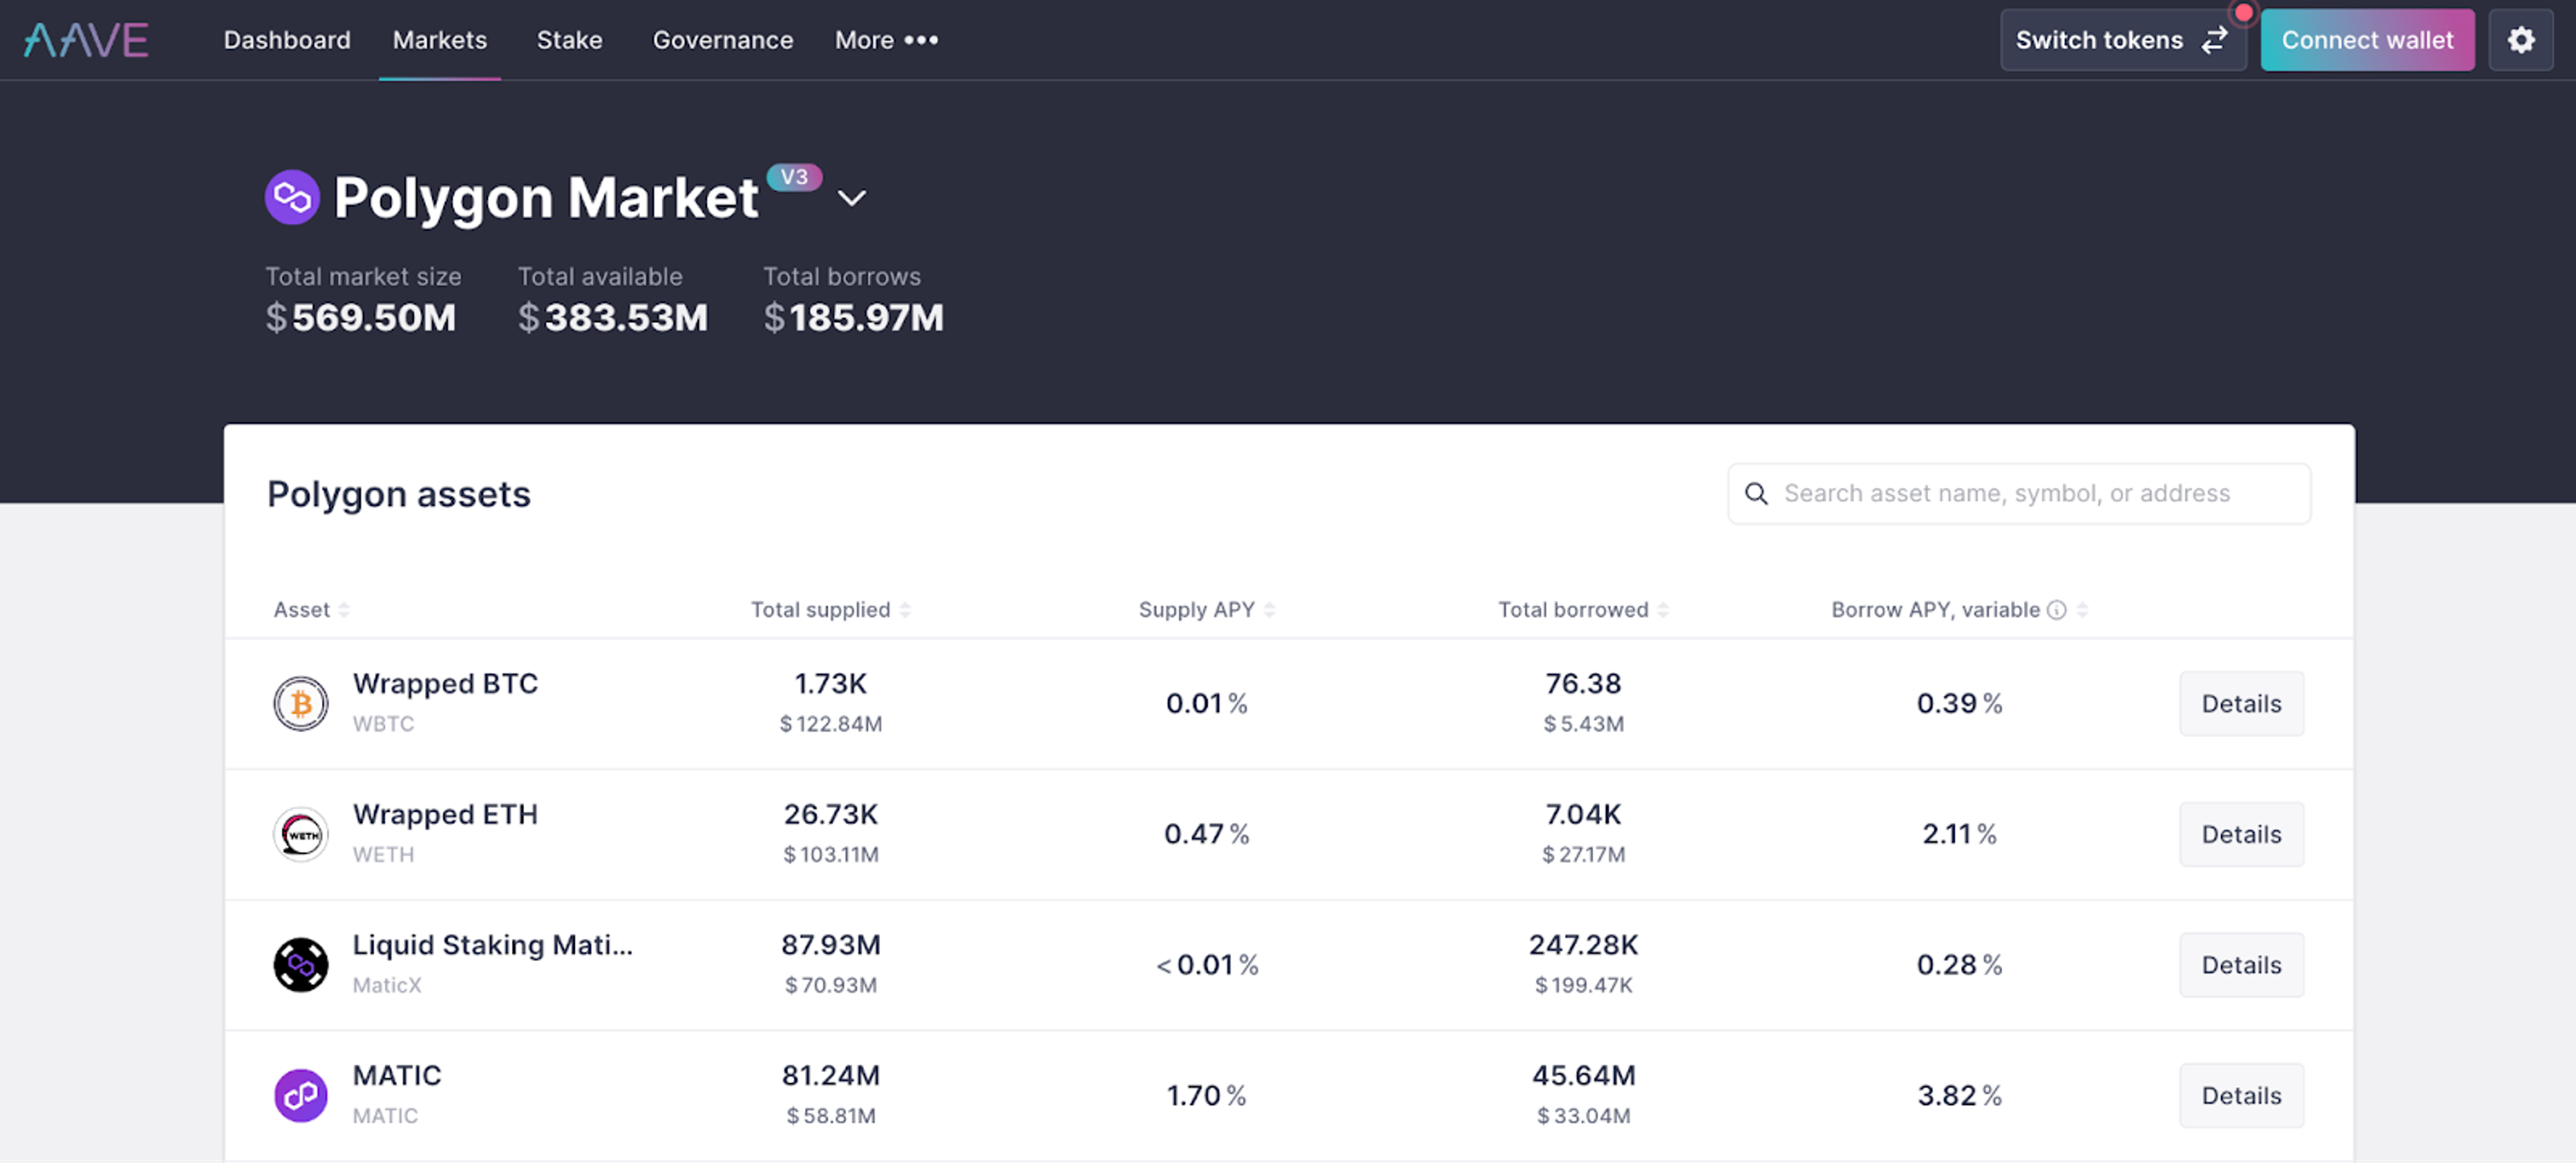2576x1163 pixels.
Task: Click the V3 version badge
Action: [x=794, y=177]
